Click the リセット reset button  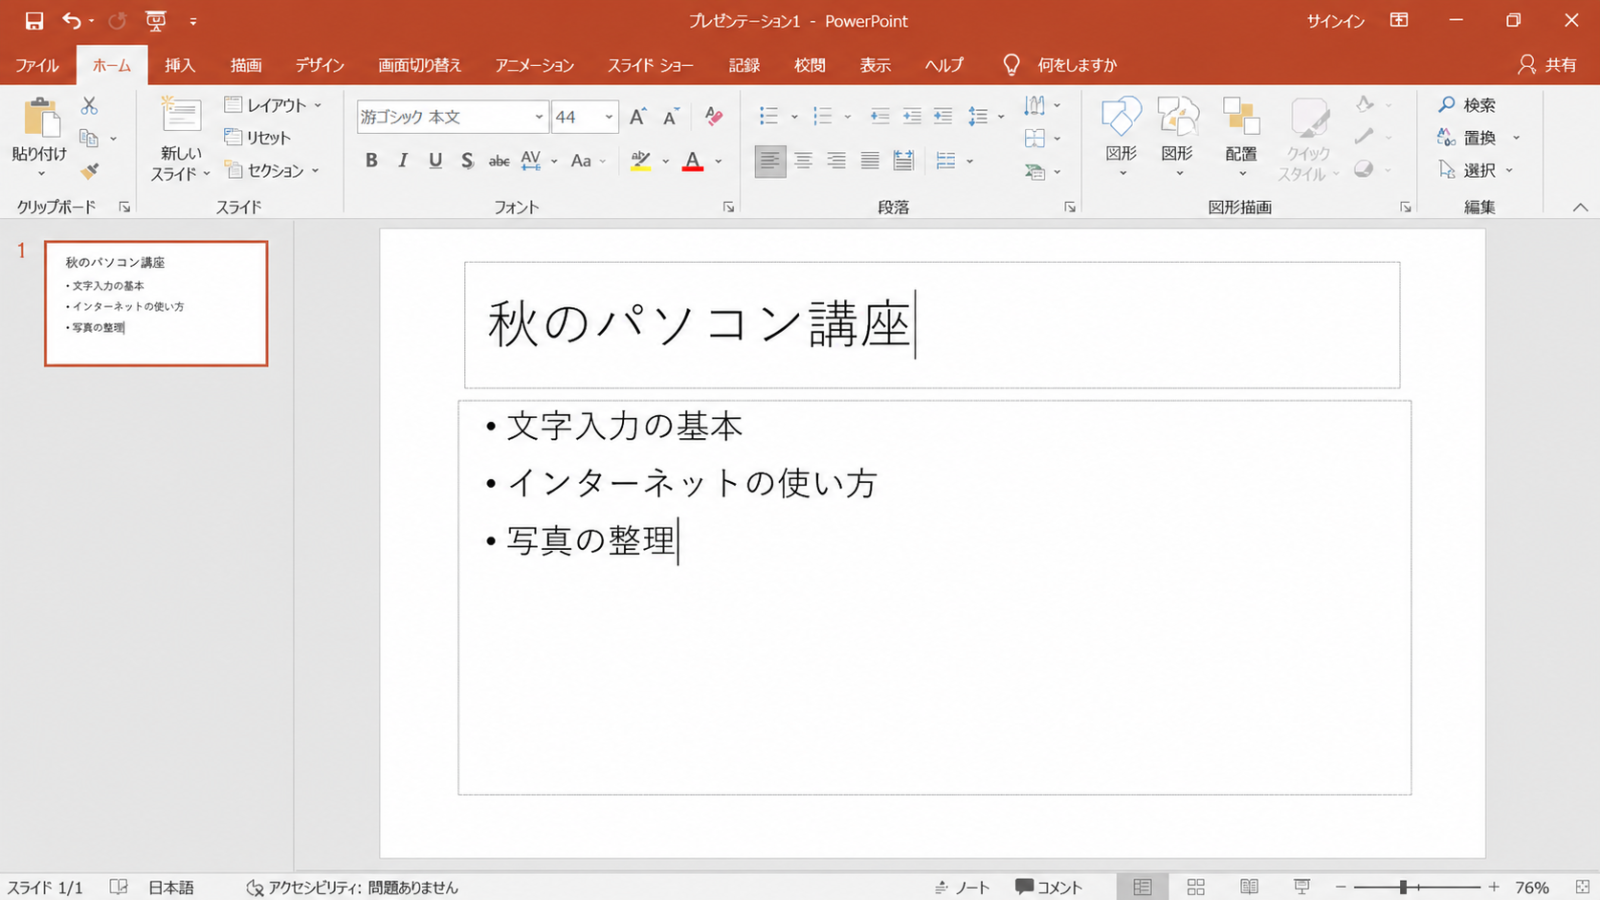(x=258, y=138)
